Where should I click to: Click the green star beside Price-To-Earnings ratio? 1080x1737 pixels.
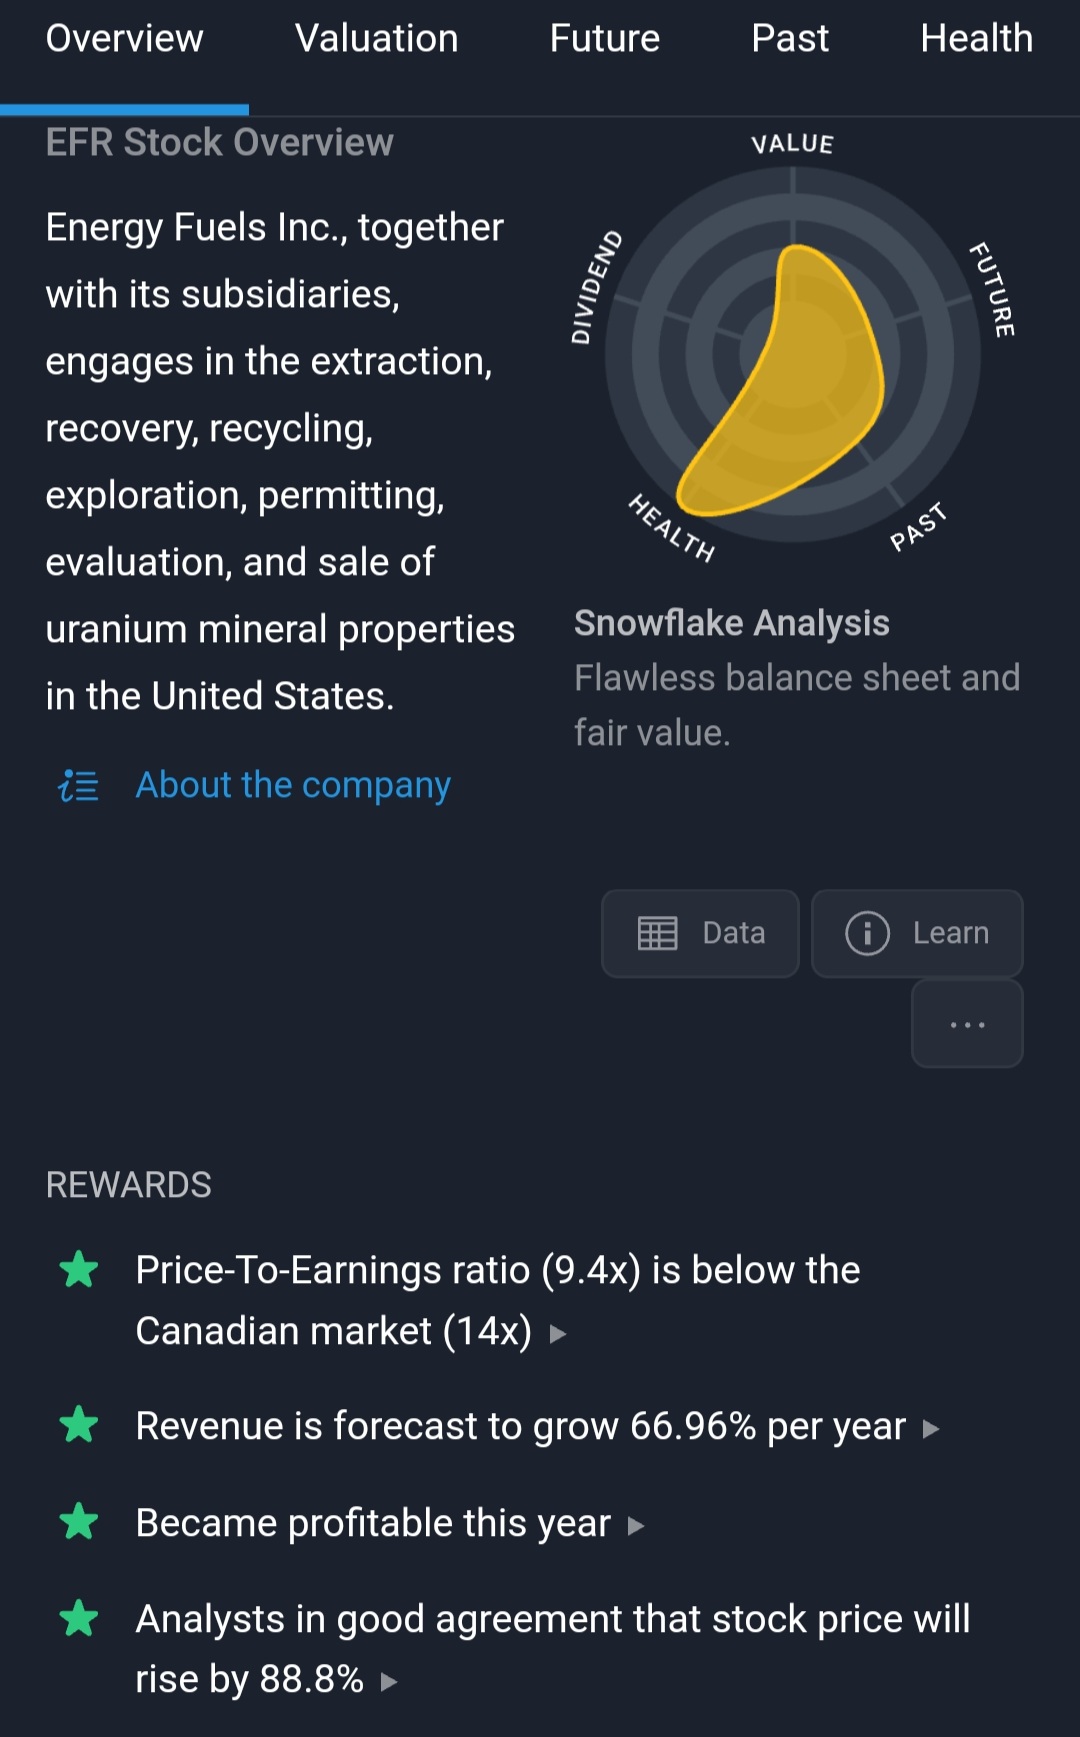point(79,1270)
